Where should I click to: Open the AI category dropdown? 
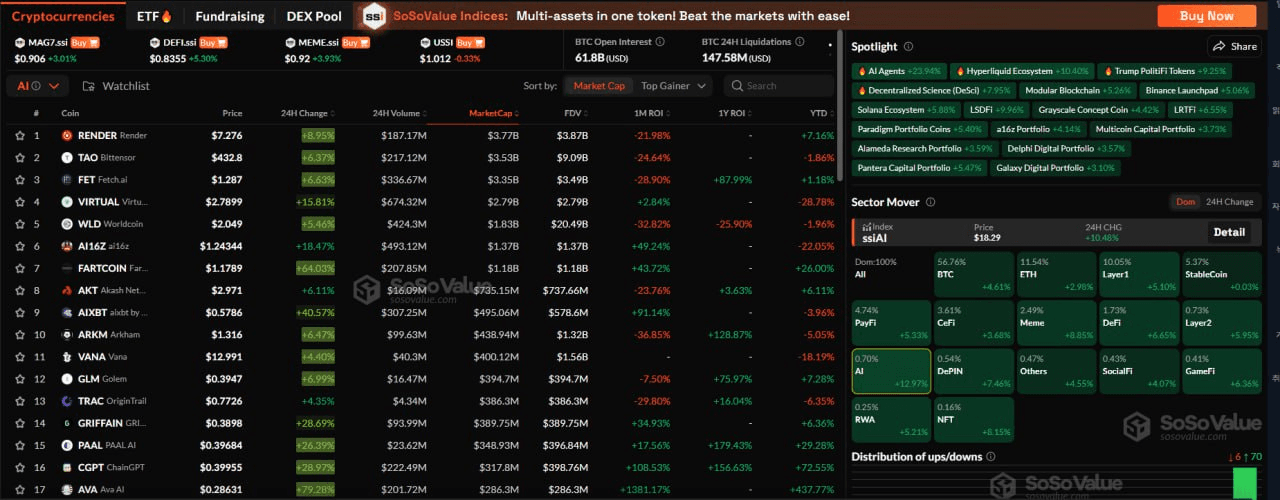pyautogui.click(x=27, y=86)
